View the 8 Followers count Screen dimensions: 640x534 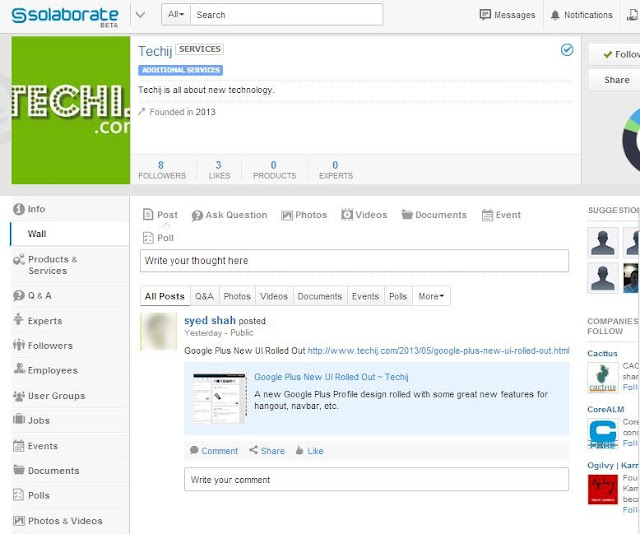[162, 170]
